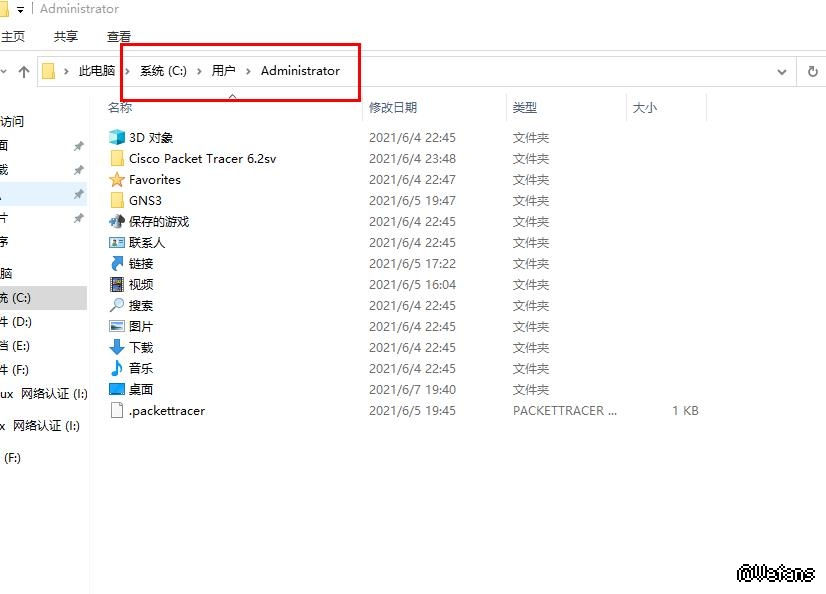Select the 桌面 desktop icon
The width and height of the screenshot is (826, 594).
(117, 390)
